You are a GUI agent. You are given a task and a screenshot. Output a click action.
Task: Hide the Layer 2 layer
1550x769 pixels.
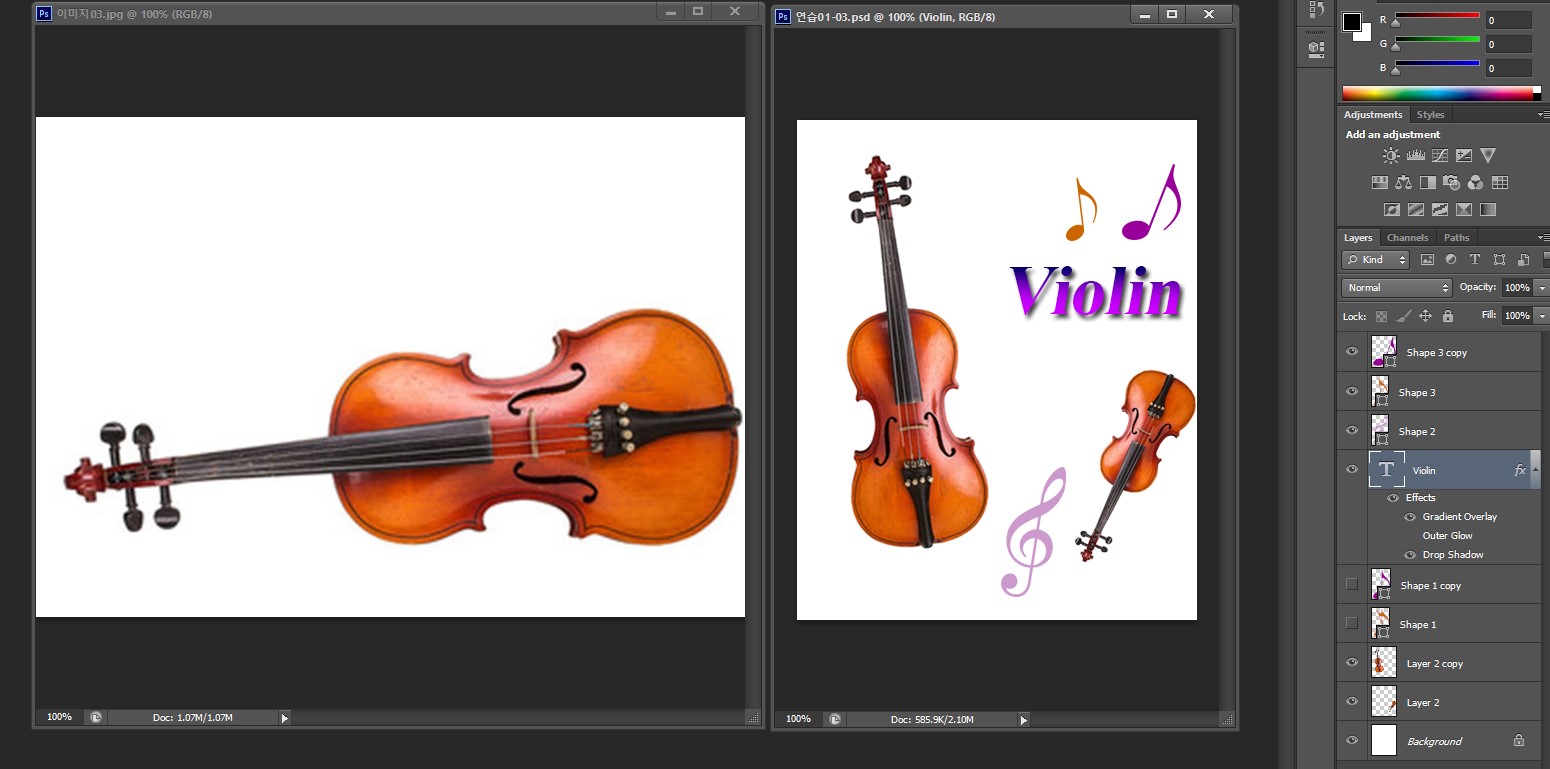[x=1352, y=702]
